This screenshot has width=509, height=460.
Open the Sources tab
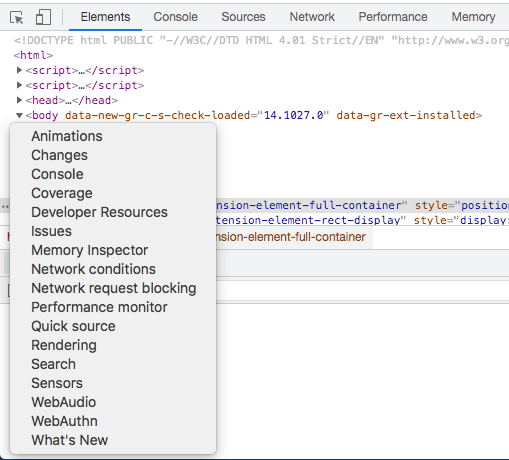[x=243, y=17]
